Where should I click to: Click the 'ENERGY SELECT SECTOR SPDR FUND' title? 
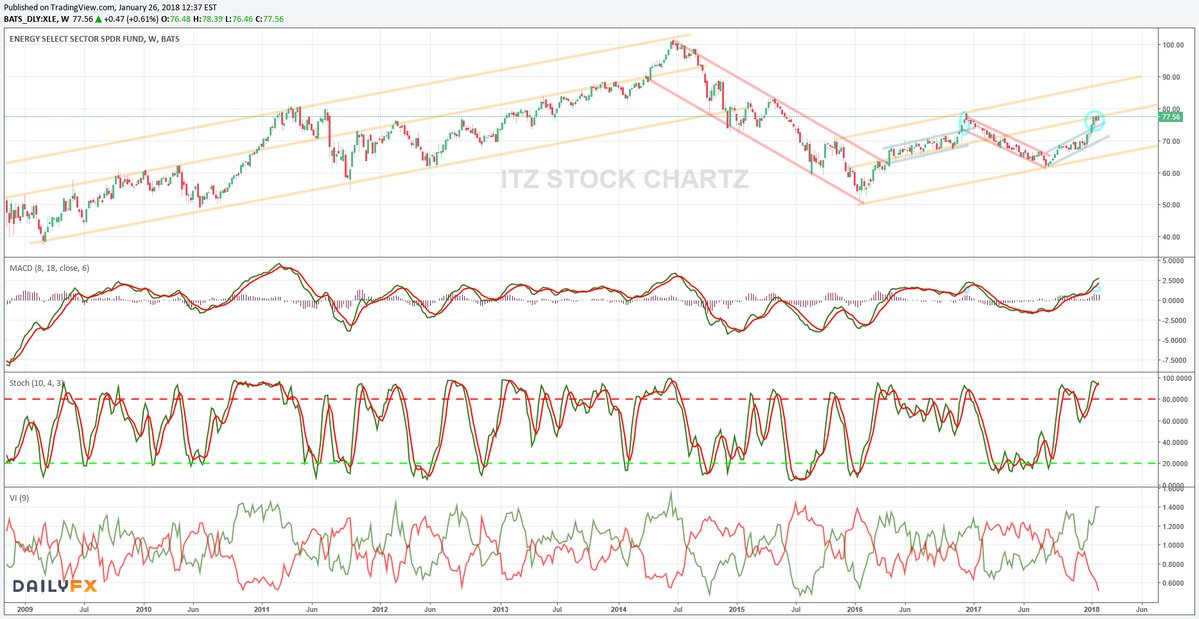[x=76, y=37]
